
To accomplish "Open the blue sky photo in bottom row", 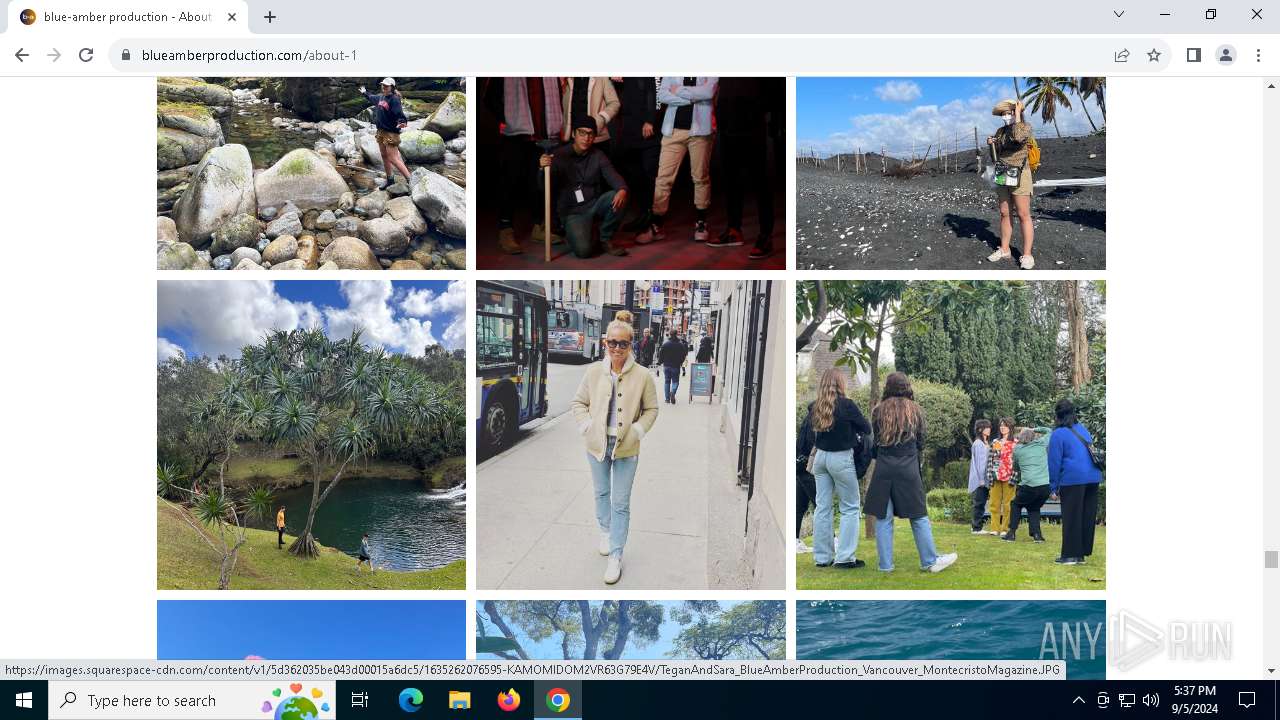I will pyautogui.click(x=311, y=630).
